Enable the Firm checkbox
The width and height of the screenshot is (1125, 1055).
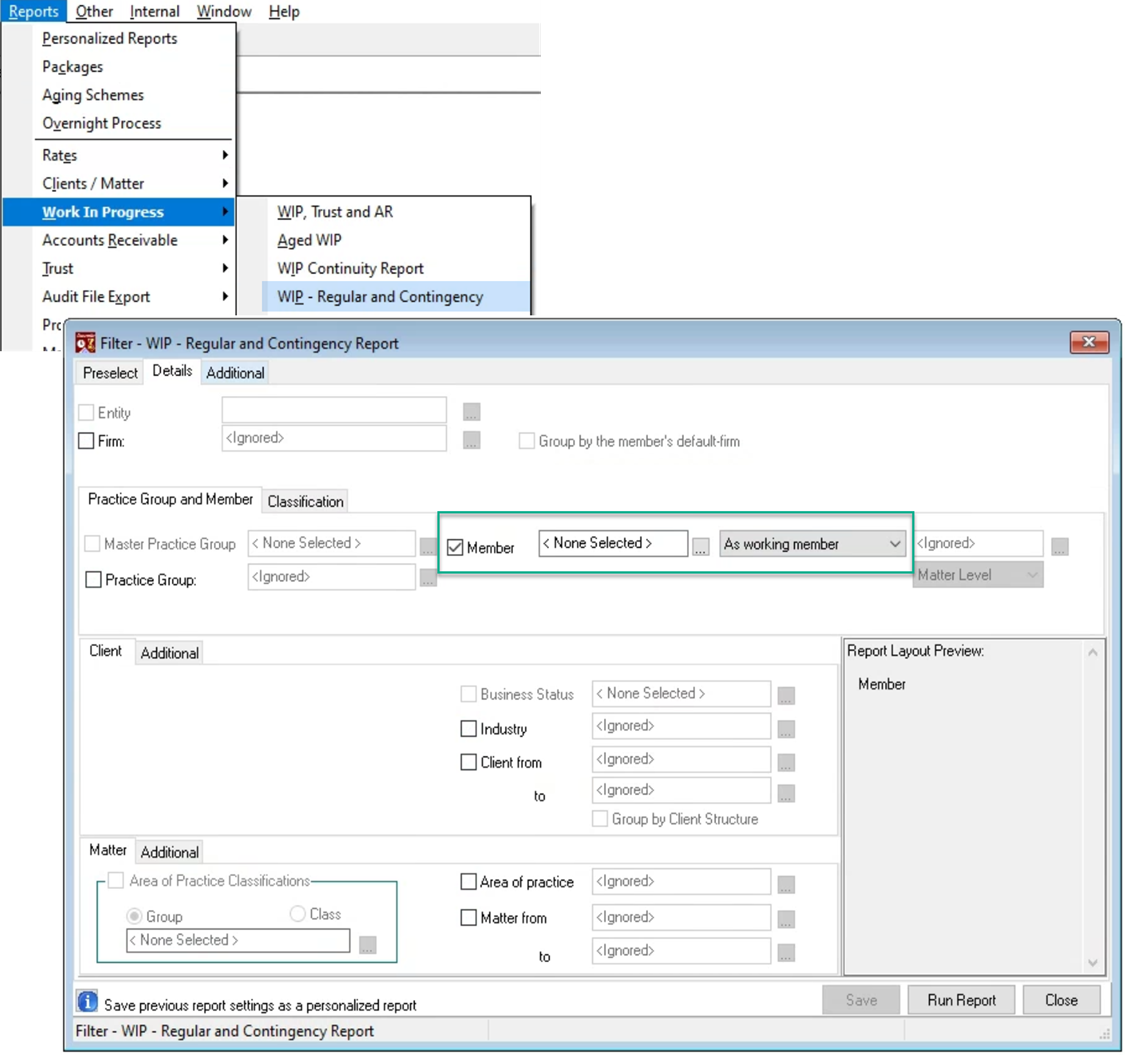86,441
